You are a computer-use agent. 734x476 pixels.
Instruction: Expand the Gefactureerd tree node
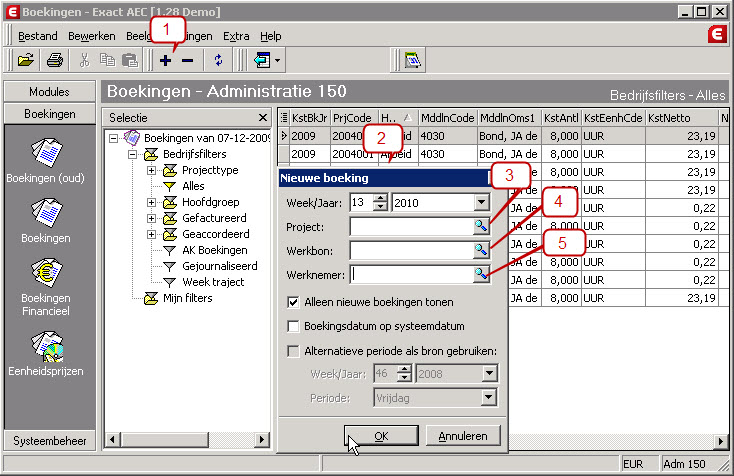click(x=151, y=218)
